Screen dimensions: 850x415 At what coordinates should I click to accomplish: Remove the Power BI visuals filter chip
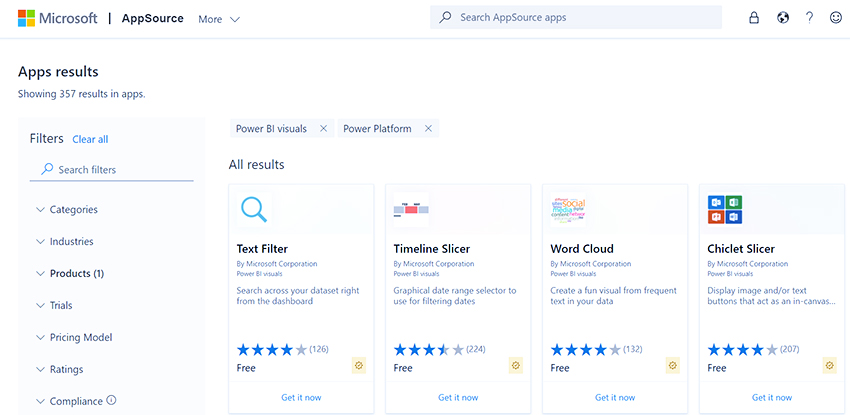pyautogui.click(x=324, y=129)
